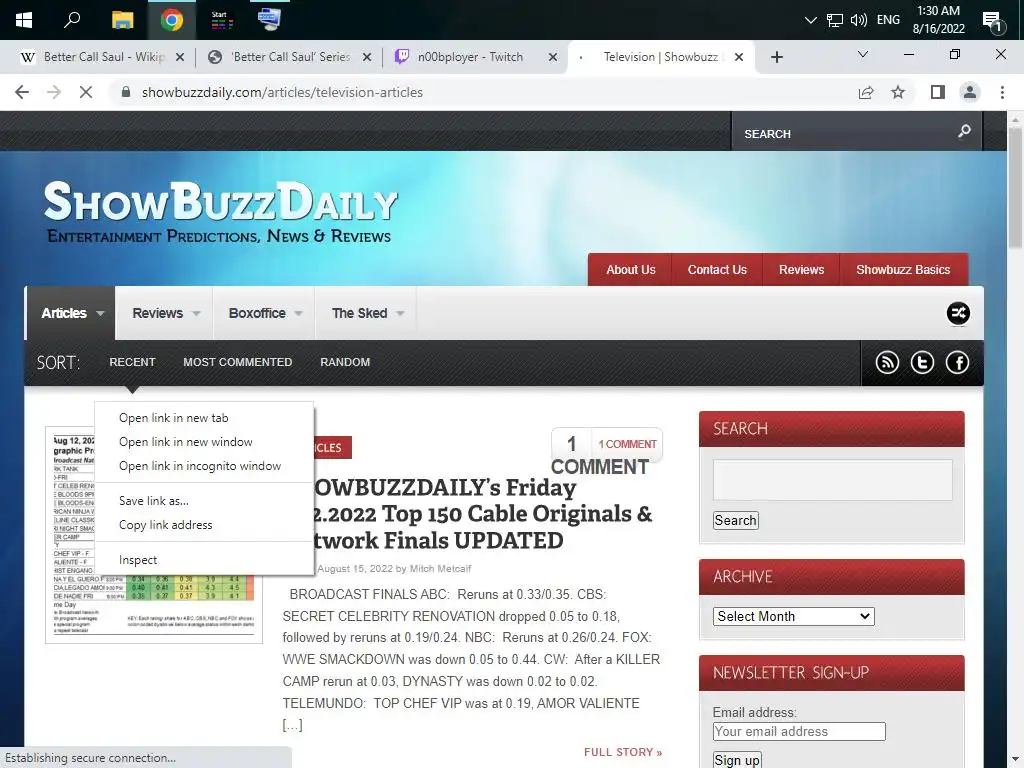This screenshot has width=1024, height=768.
Task: Open the notification center icon
Action: 993,21
